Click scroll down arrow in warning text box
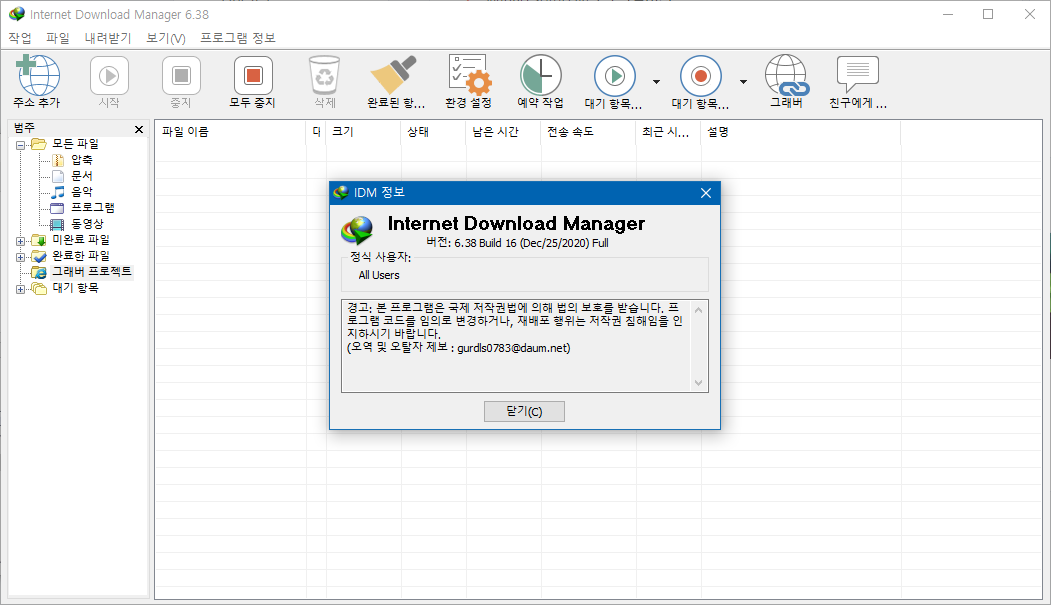 pyautogui.click(x=698, y=383)
